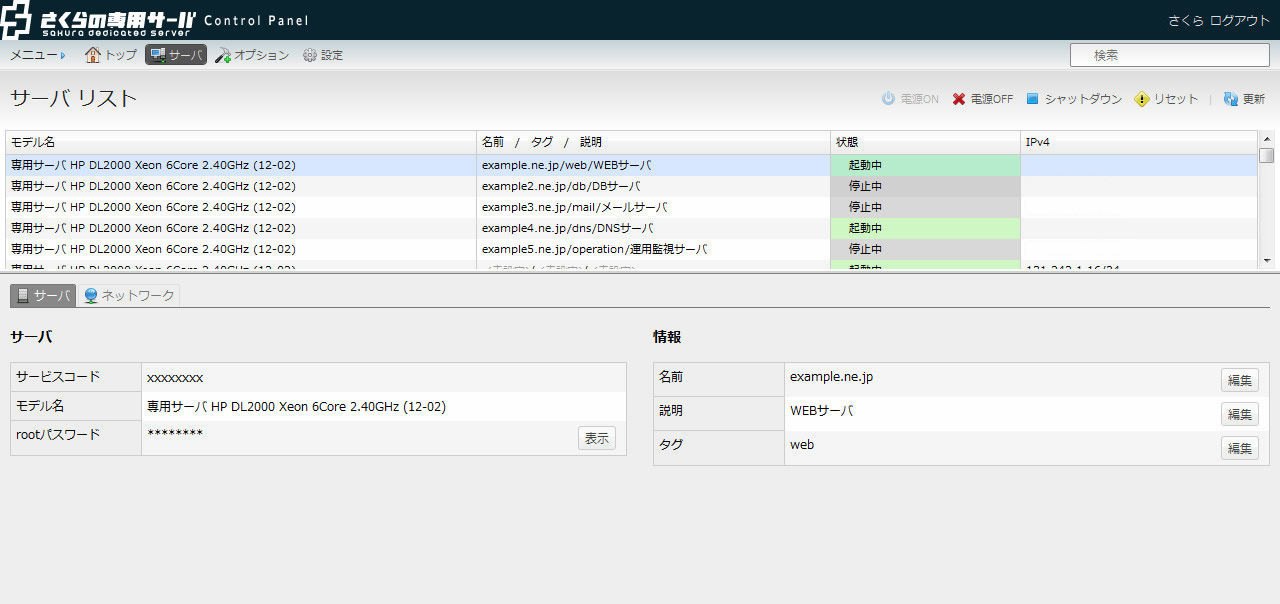
Task: Select the example2.ne.jp DB server row
Action: click(560, 186)
